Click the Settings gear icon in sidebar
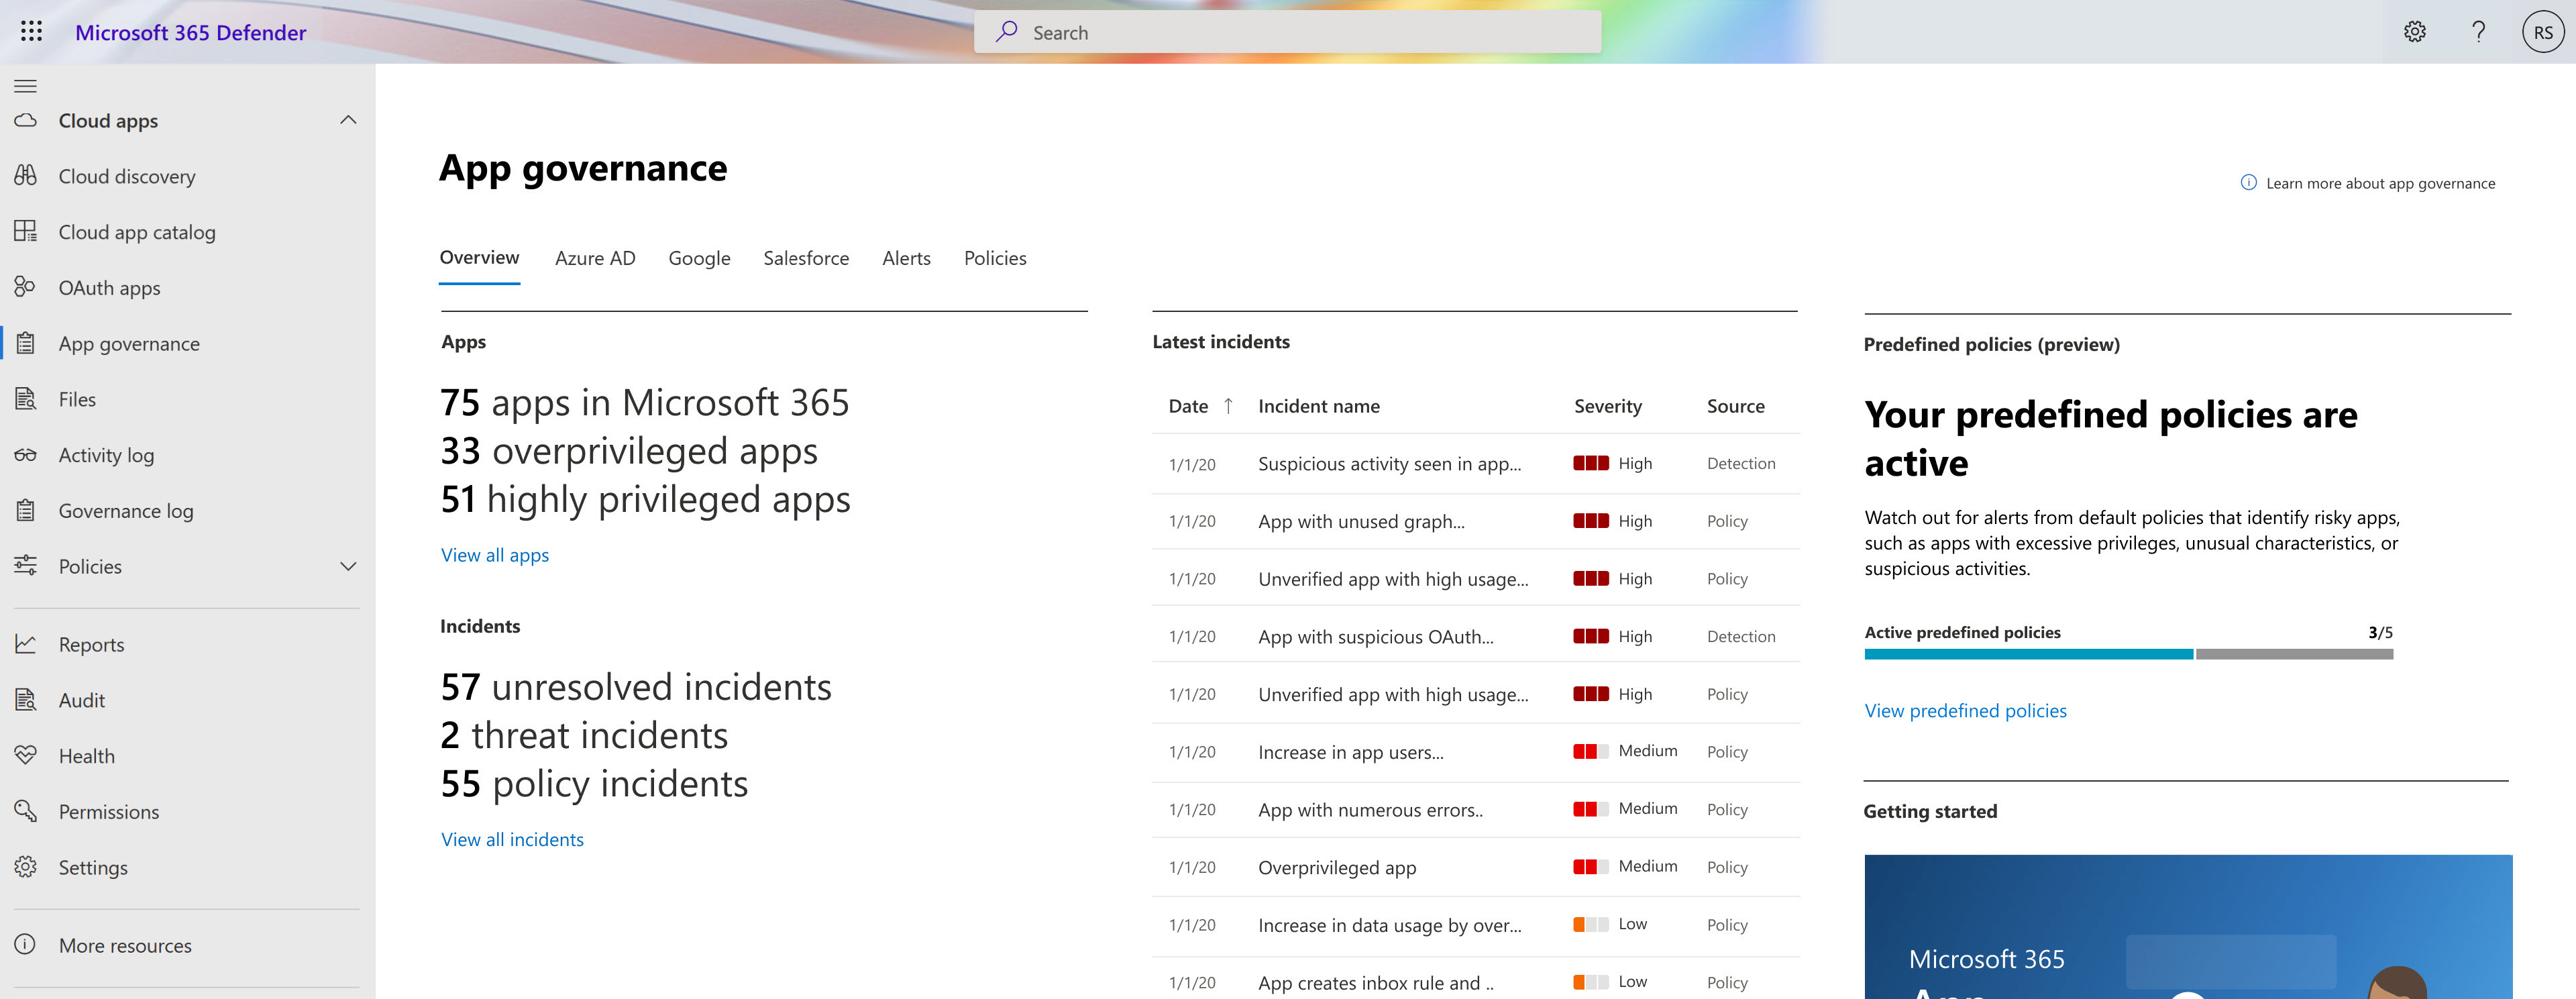The image size is (2576, 999). point(26,867)
